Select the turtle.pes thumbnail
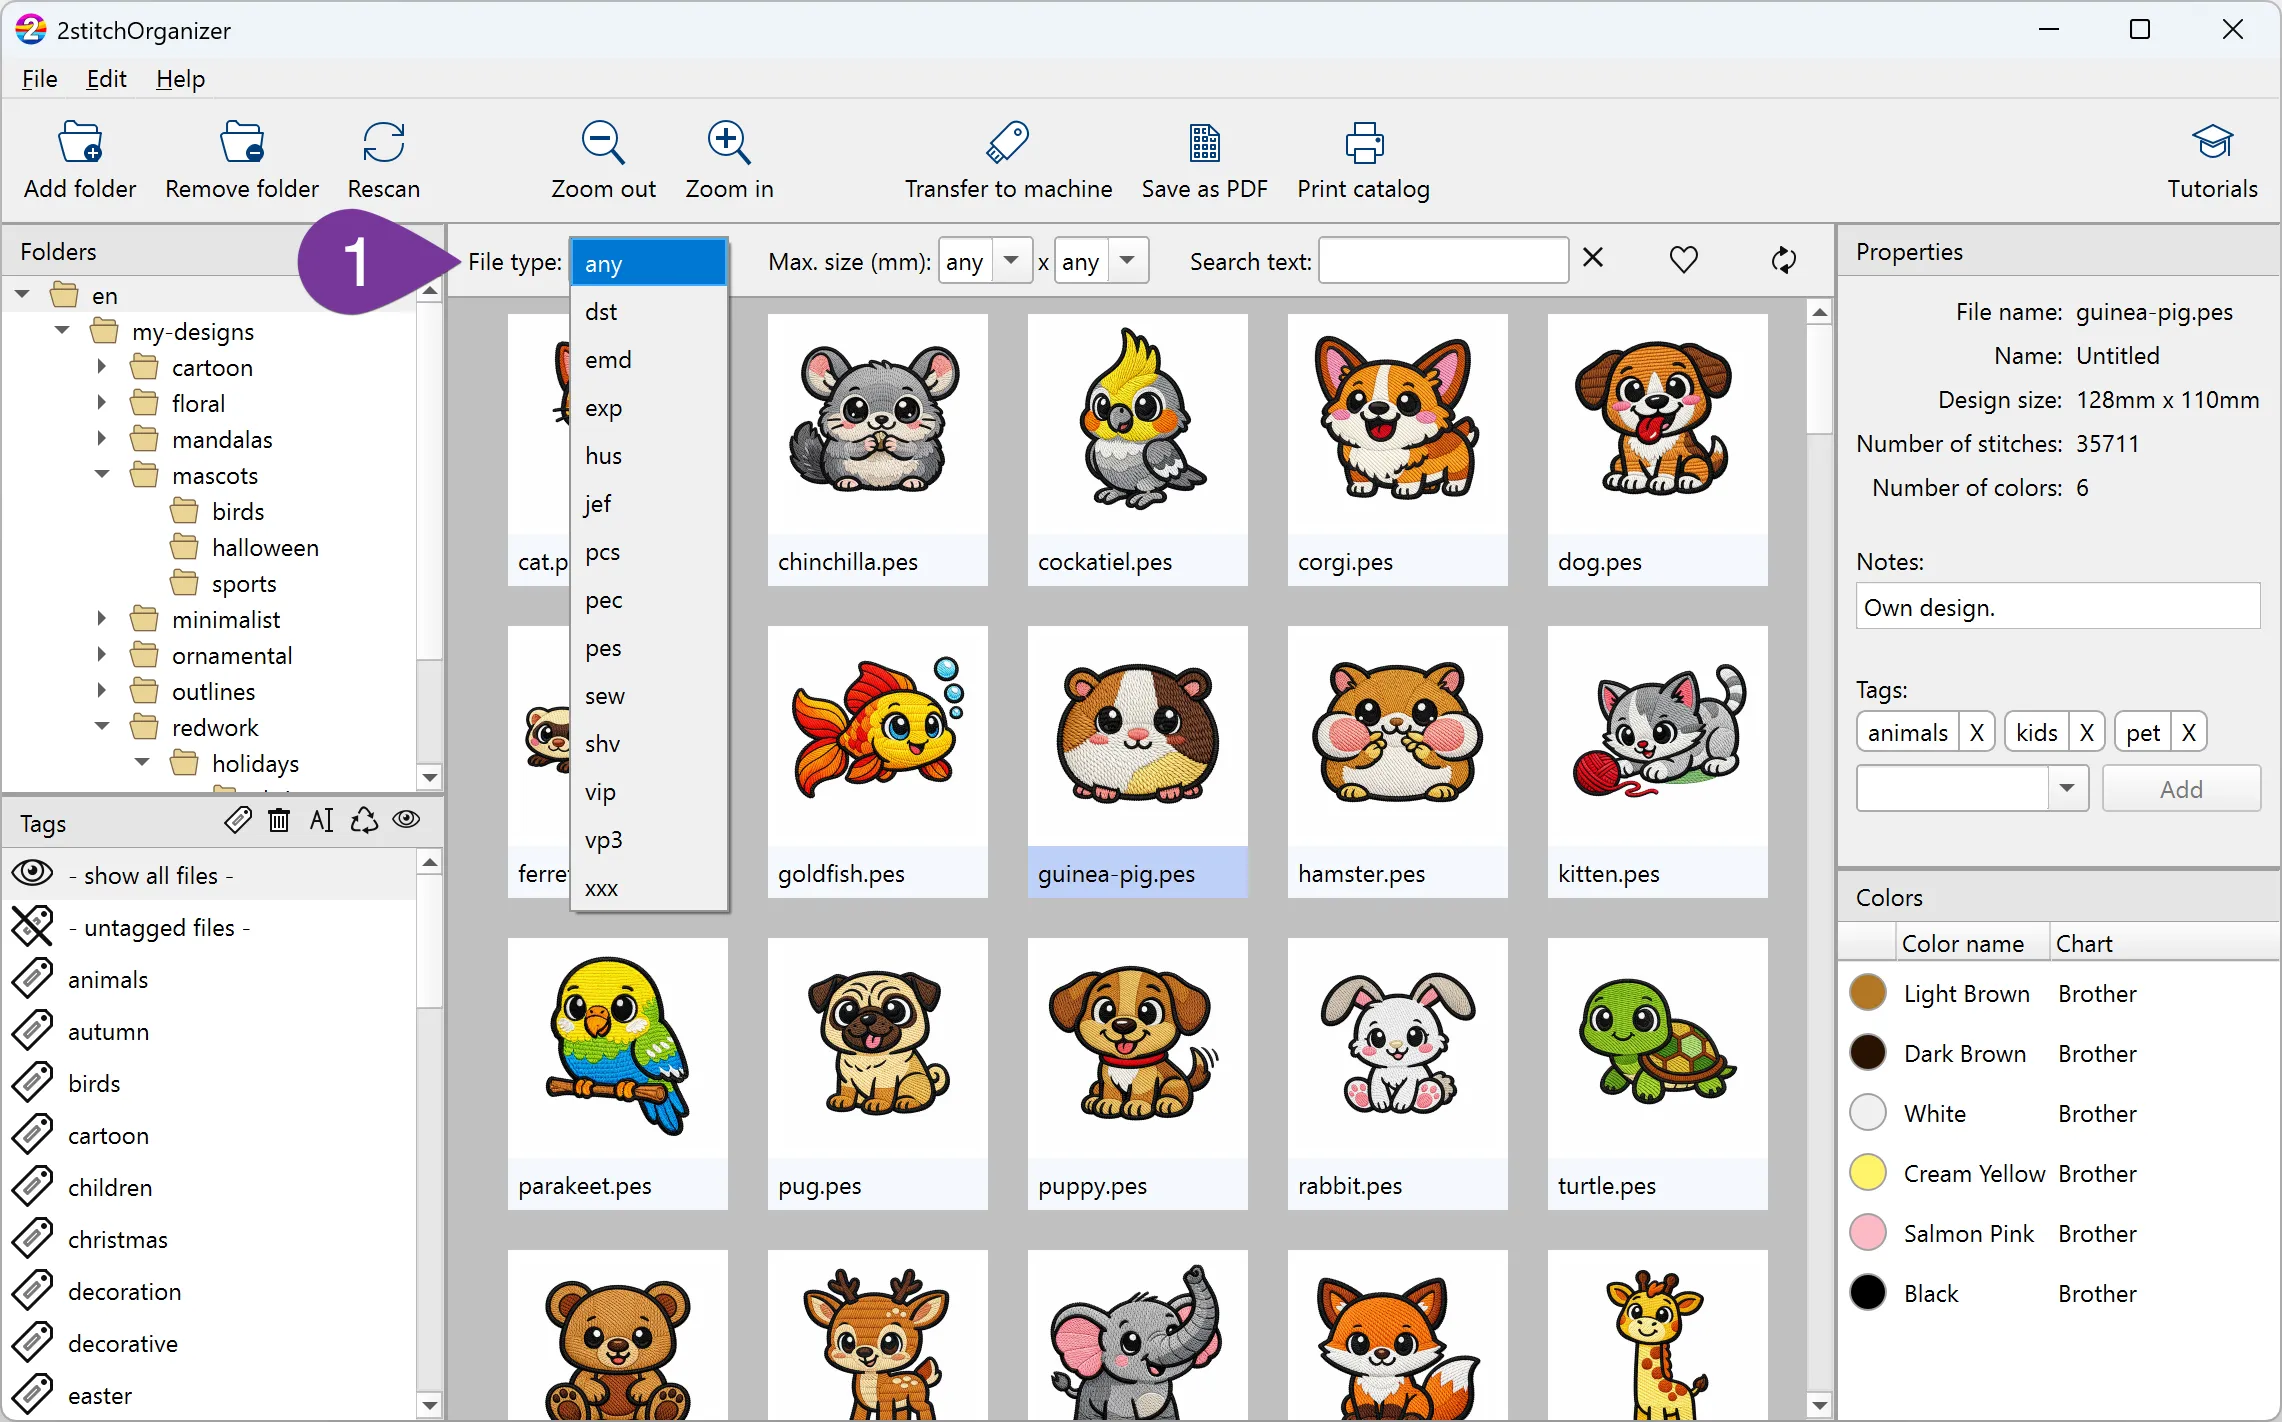The width and height of the screenshot is (2282, 1422). click(x=1658, y=1074)
